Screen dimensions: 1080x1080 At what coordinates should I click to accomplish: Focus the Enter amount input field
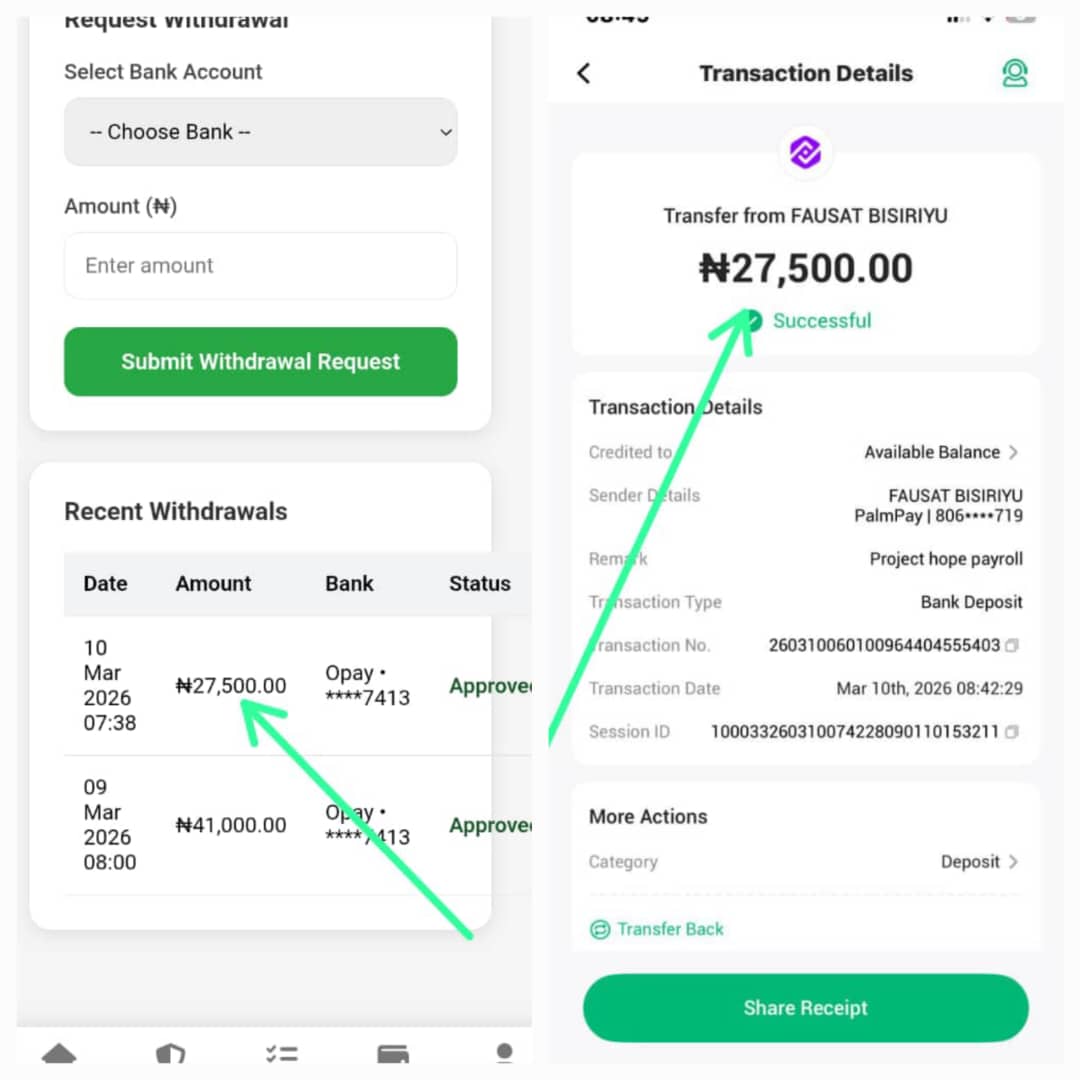(x=261, y=266)
